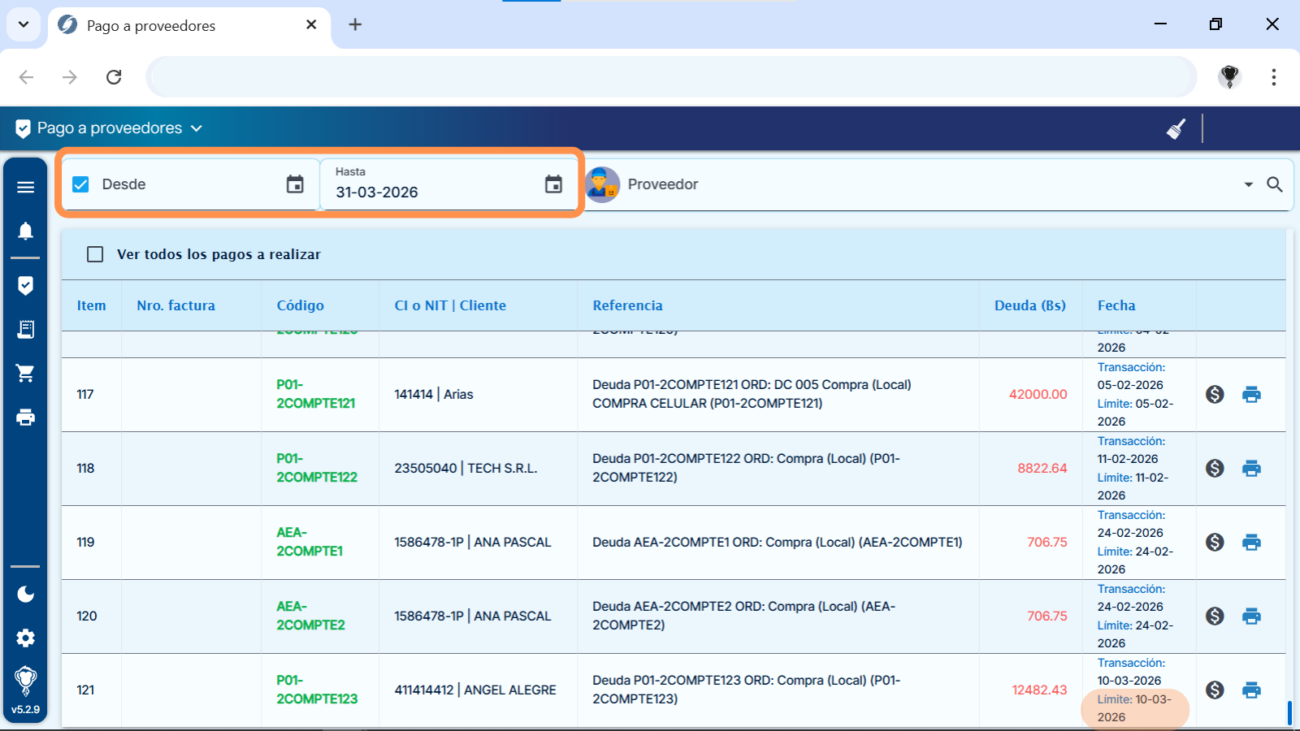Print the row for item 119
Screen dimensions: 1300x731
(1251, 542)
